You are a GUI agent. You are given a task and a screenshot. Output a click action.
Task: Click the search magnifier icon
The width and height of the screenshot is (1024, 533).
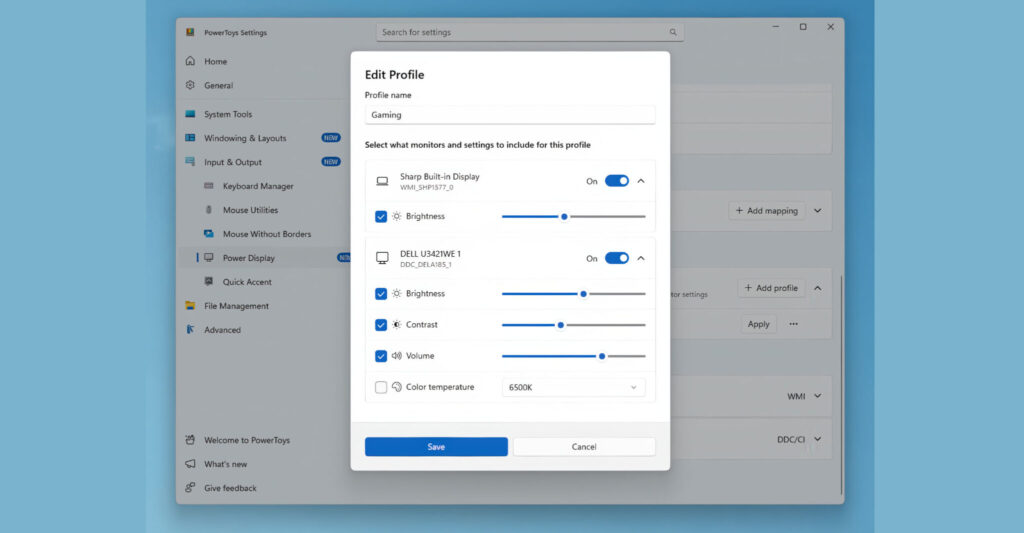pyautogui.click(x=673, y=32)
